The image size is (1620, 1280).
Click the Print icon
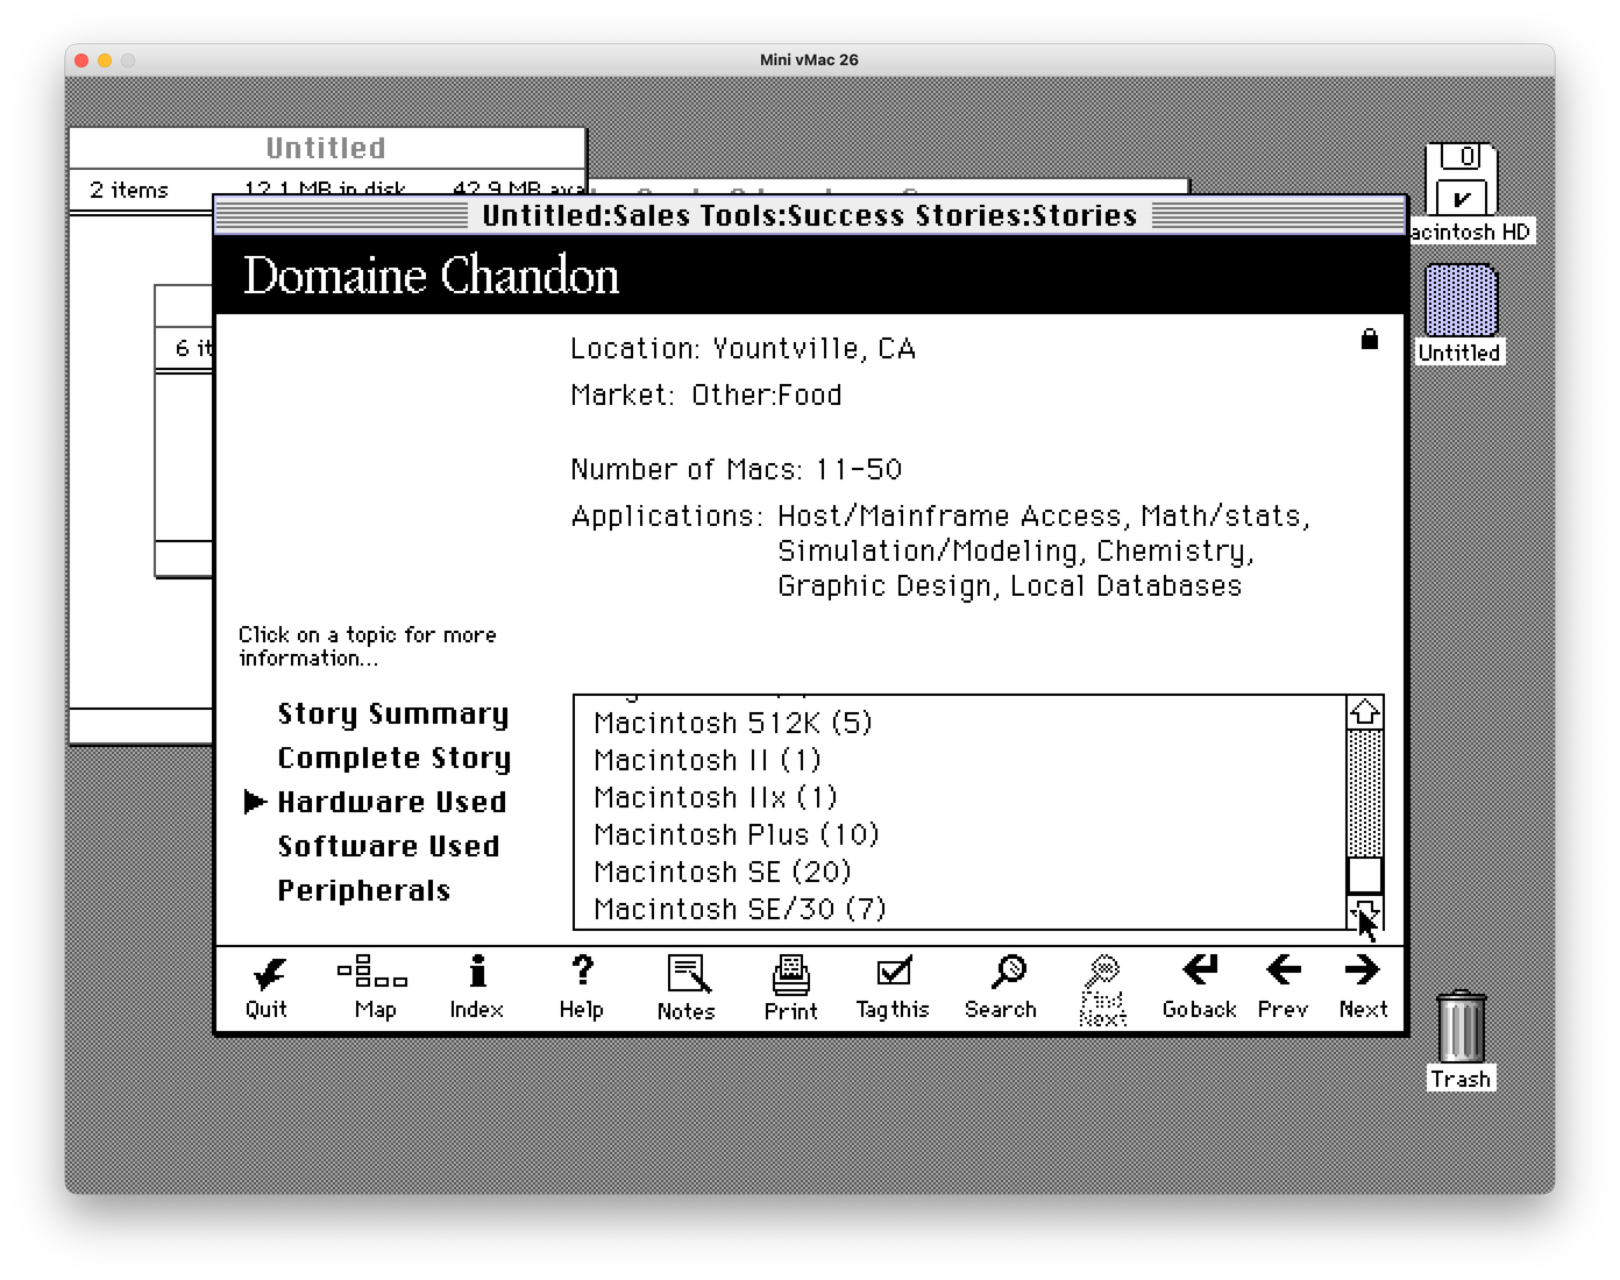pyautogui.click(x=791, y=986)
